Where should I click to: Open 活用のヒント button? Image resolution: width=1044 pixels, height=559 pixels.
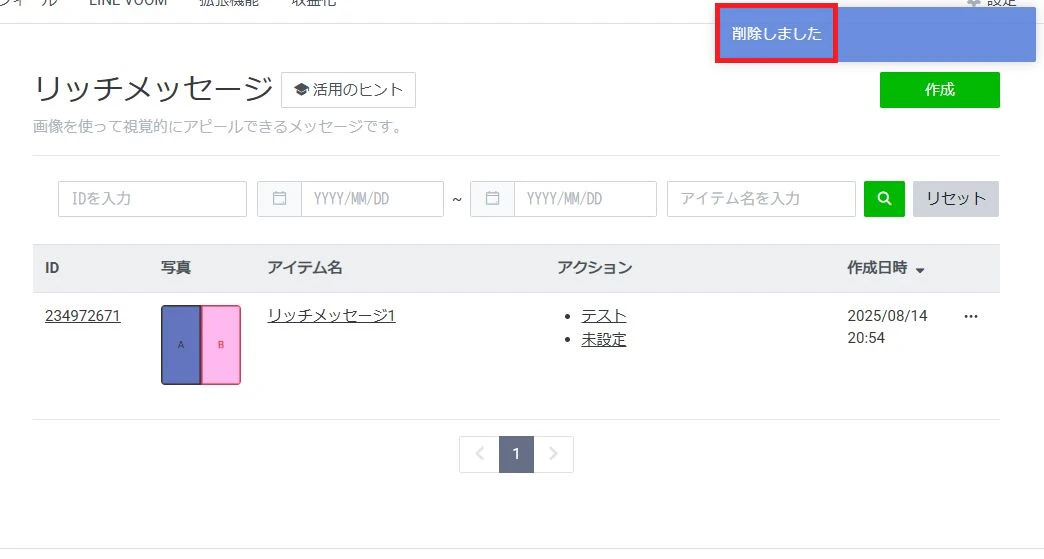(x=348, y=90)
